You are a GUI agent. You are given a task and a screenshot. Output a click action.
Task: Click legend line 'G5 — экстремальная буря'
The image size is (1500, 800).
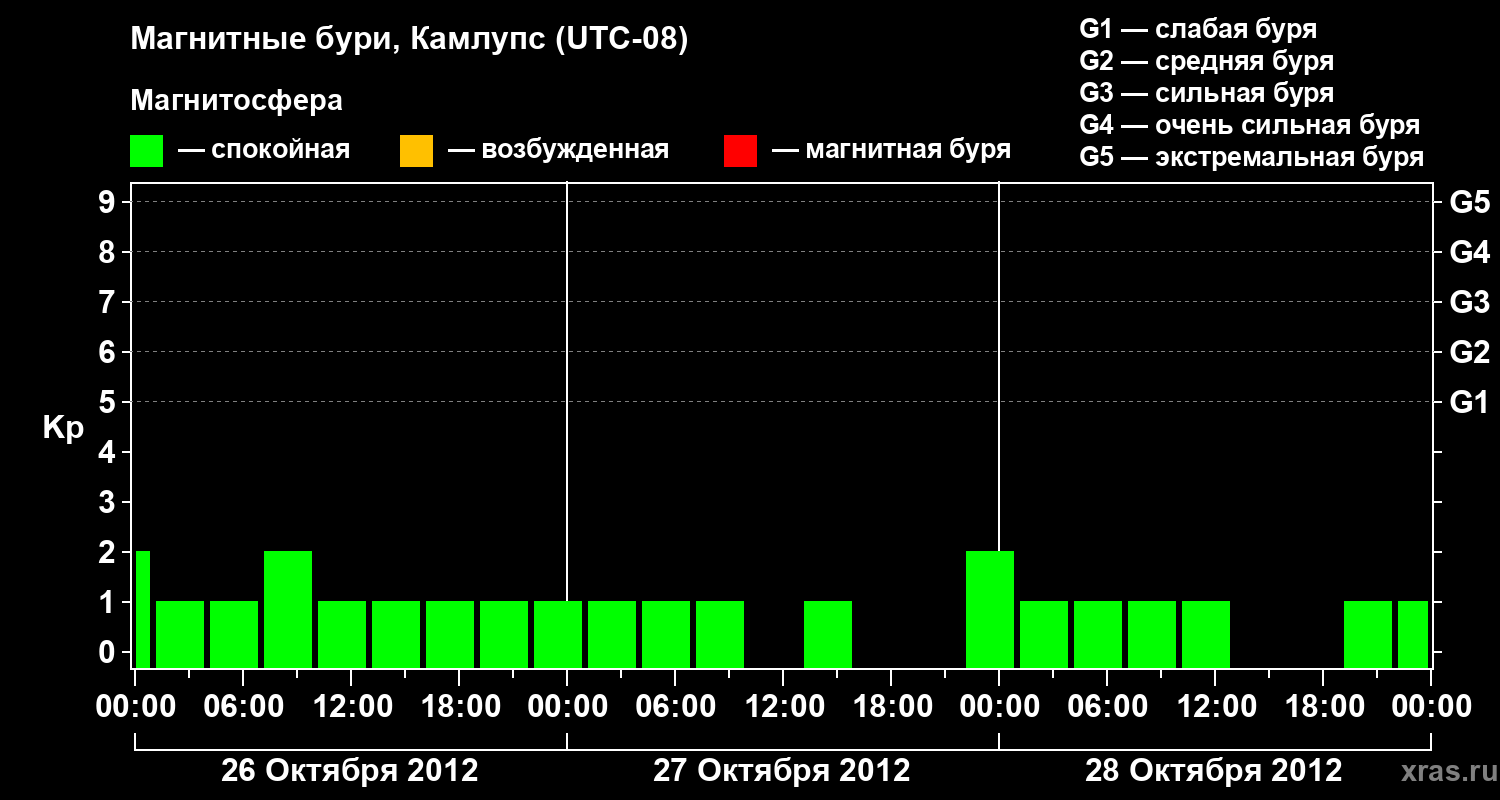(x=1252, y=157)
